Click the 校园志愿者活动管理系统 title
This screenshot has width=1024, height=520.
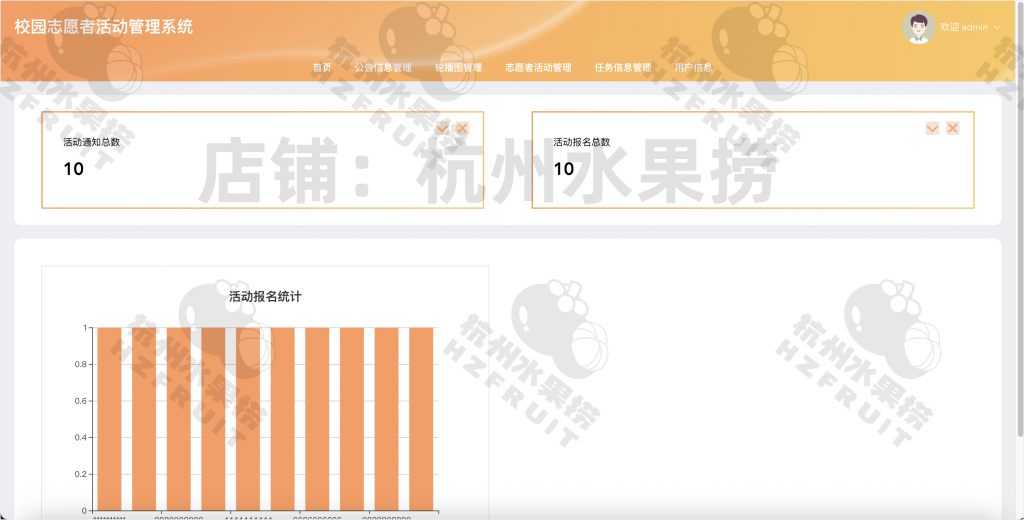click(x=104, y=27)
